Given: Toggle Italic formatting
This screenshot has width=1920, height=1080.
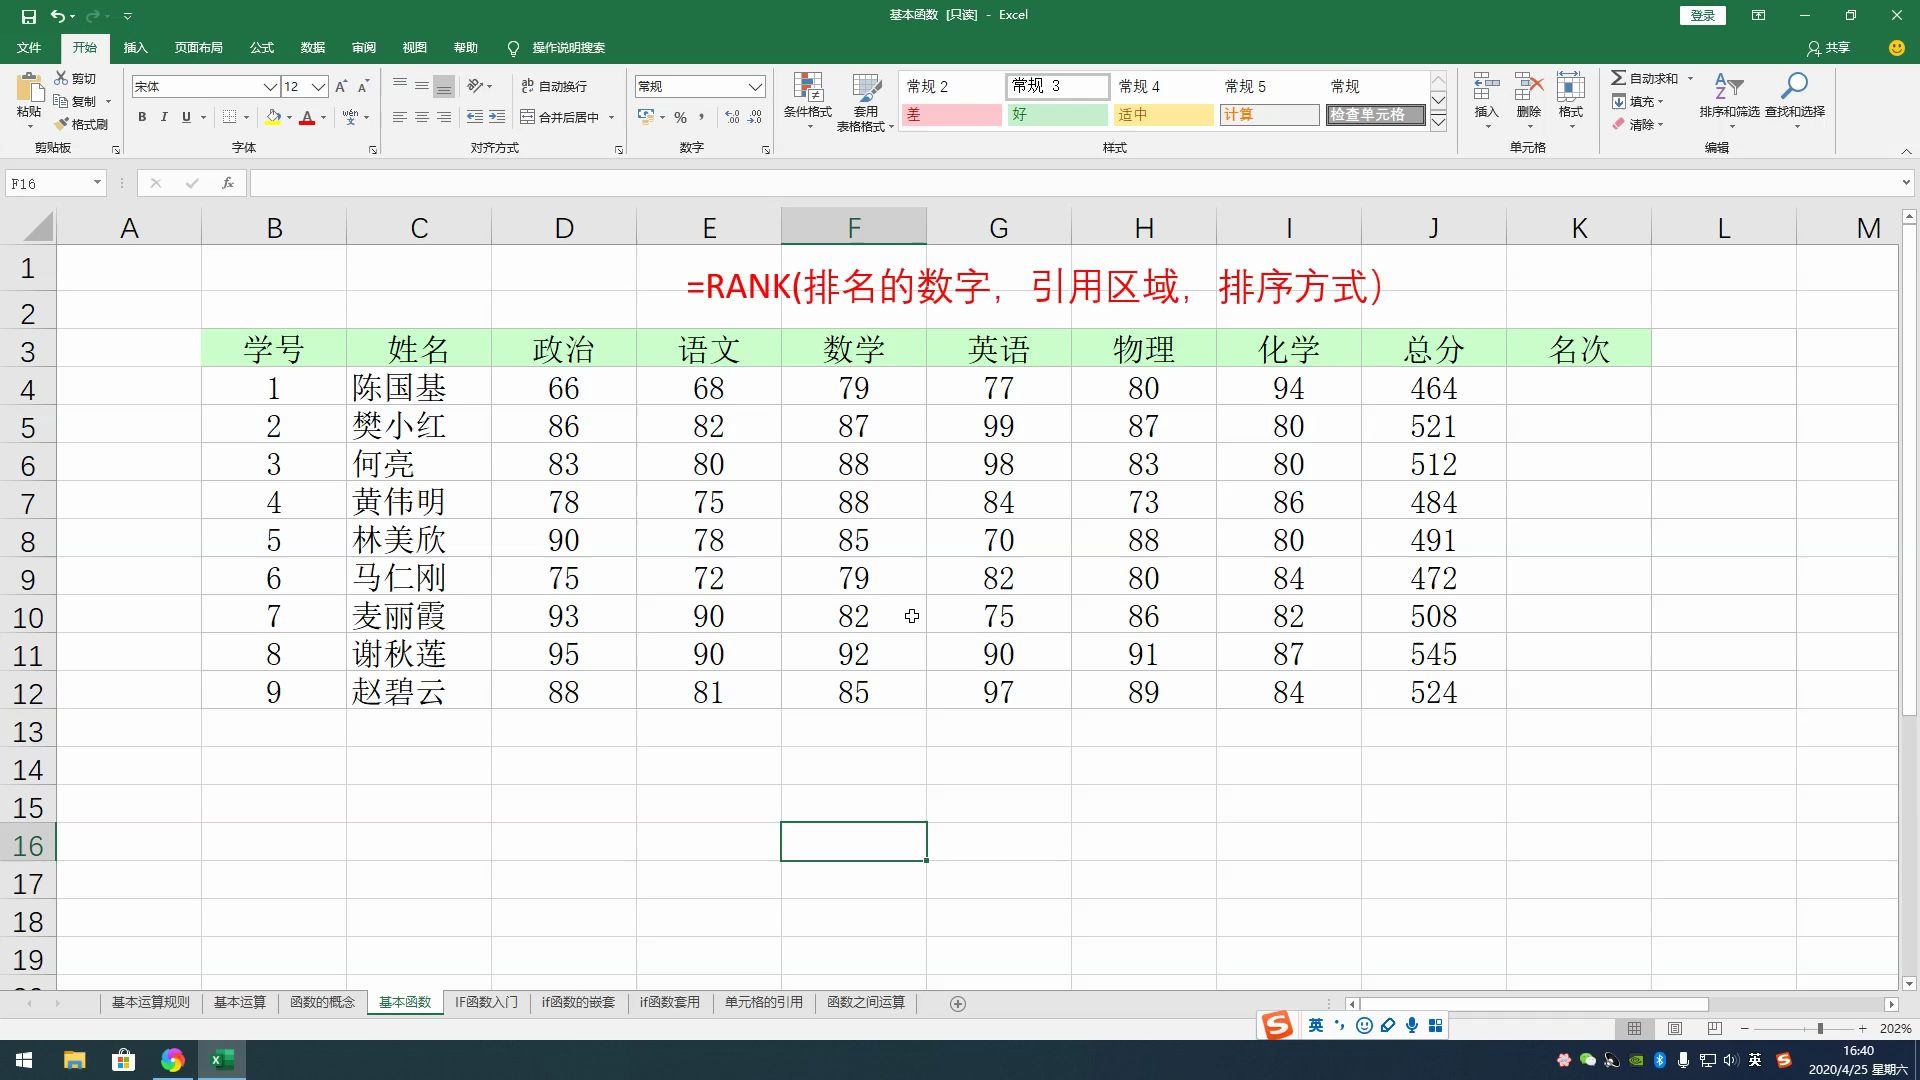Looking at the screenshot, I should coord(164,117).
